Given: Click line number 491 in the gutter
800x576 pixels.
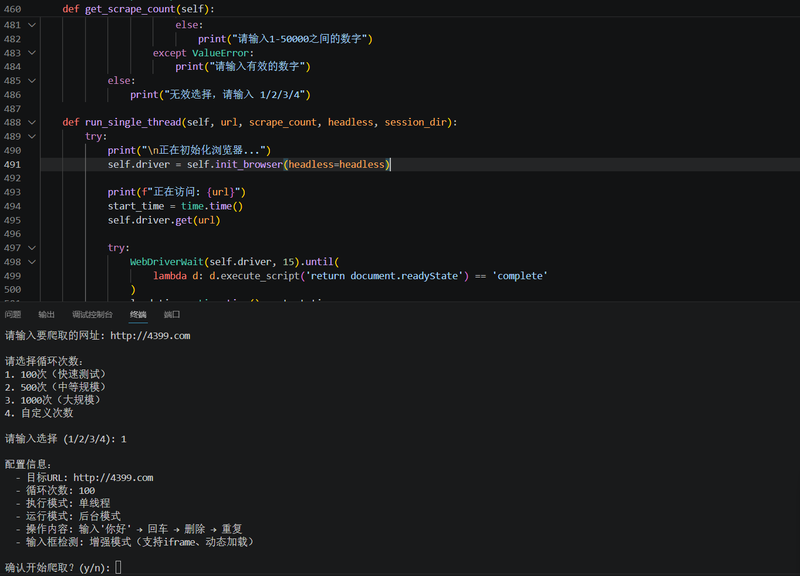Looking at the screenshot, I should [x=13, y=164].
